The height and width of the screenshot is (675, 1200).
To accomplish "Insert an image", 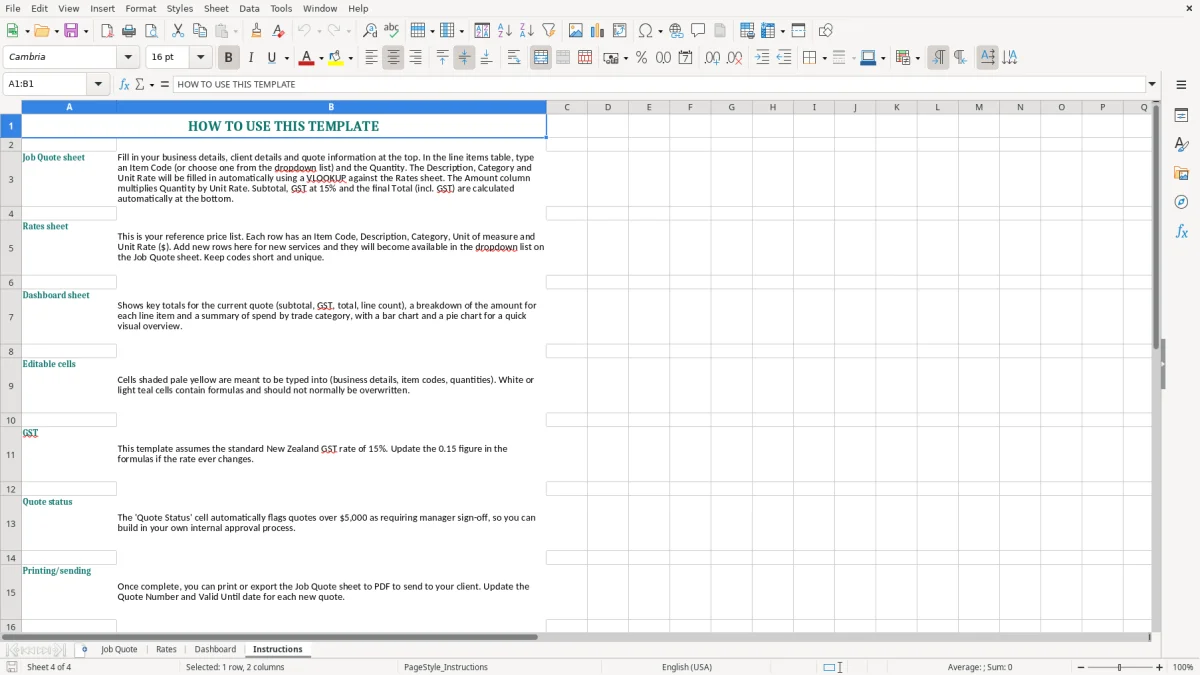I will click(576, 31).
